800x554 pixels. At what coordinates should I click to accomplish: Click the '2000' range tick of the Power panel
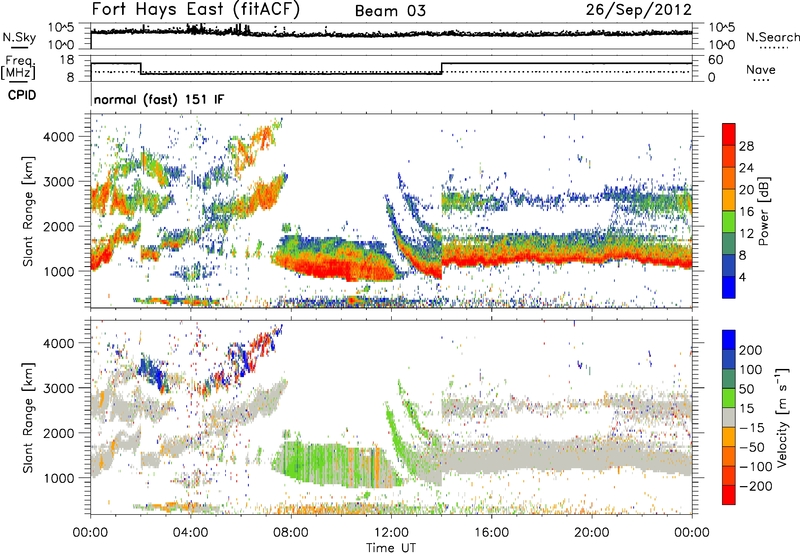click(x=59, y=226)
